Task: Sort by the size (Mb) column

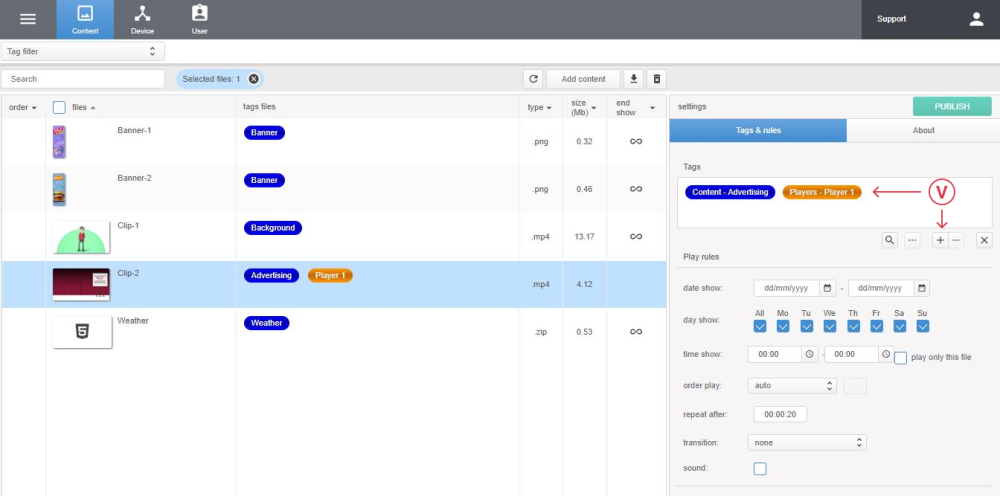Action: click(x=584, y=108)
